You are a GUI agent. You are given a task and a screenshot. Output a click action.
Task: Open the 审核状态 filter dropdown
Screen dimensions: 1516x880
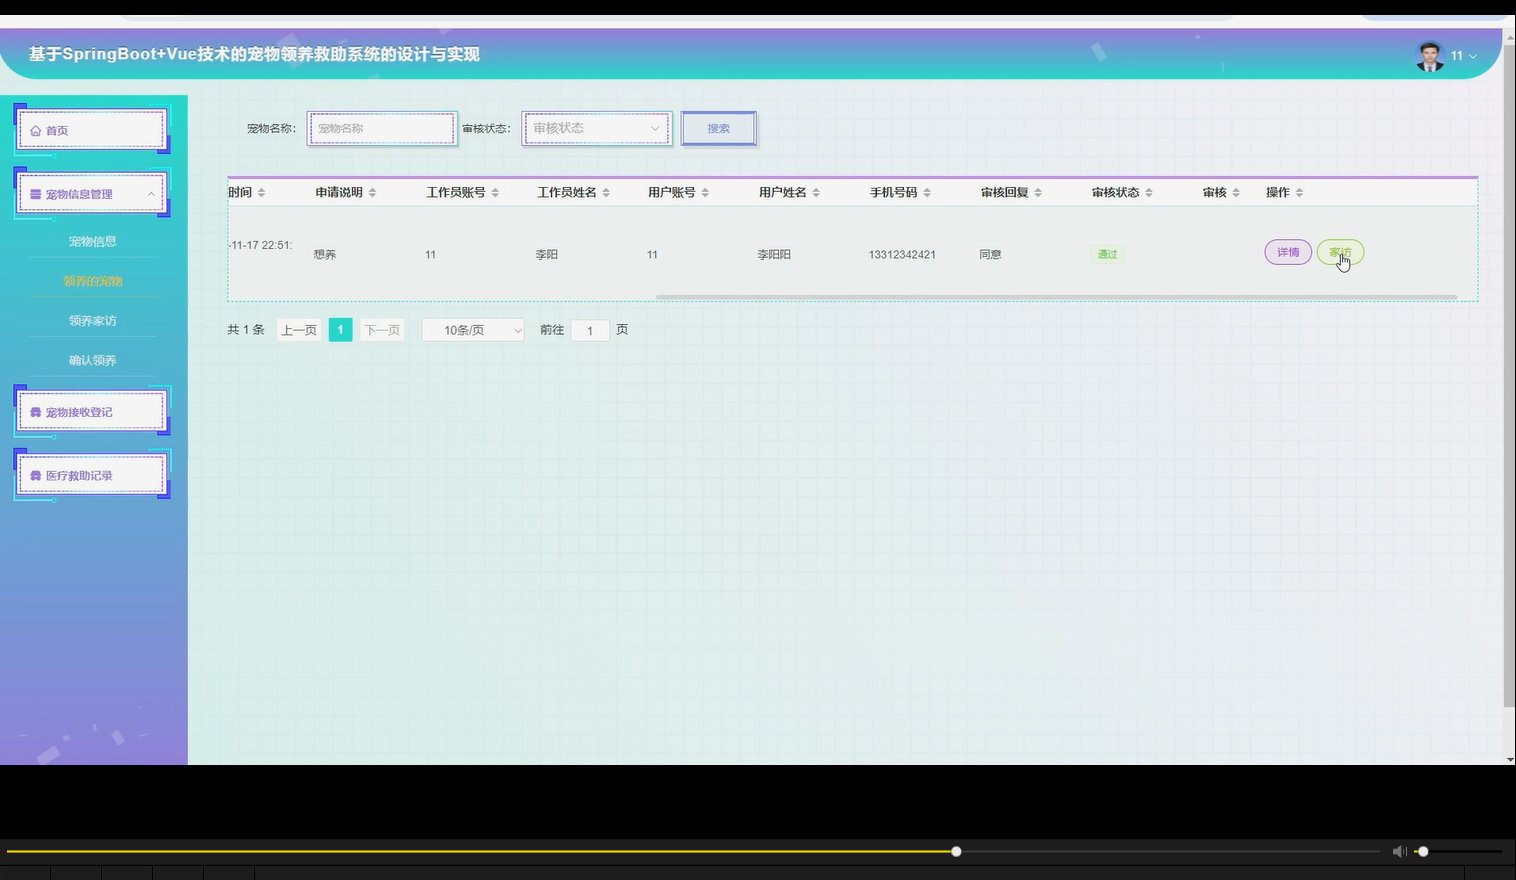coord(595,128)
